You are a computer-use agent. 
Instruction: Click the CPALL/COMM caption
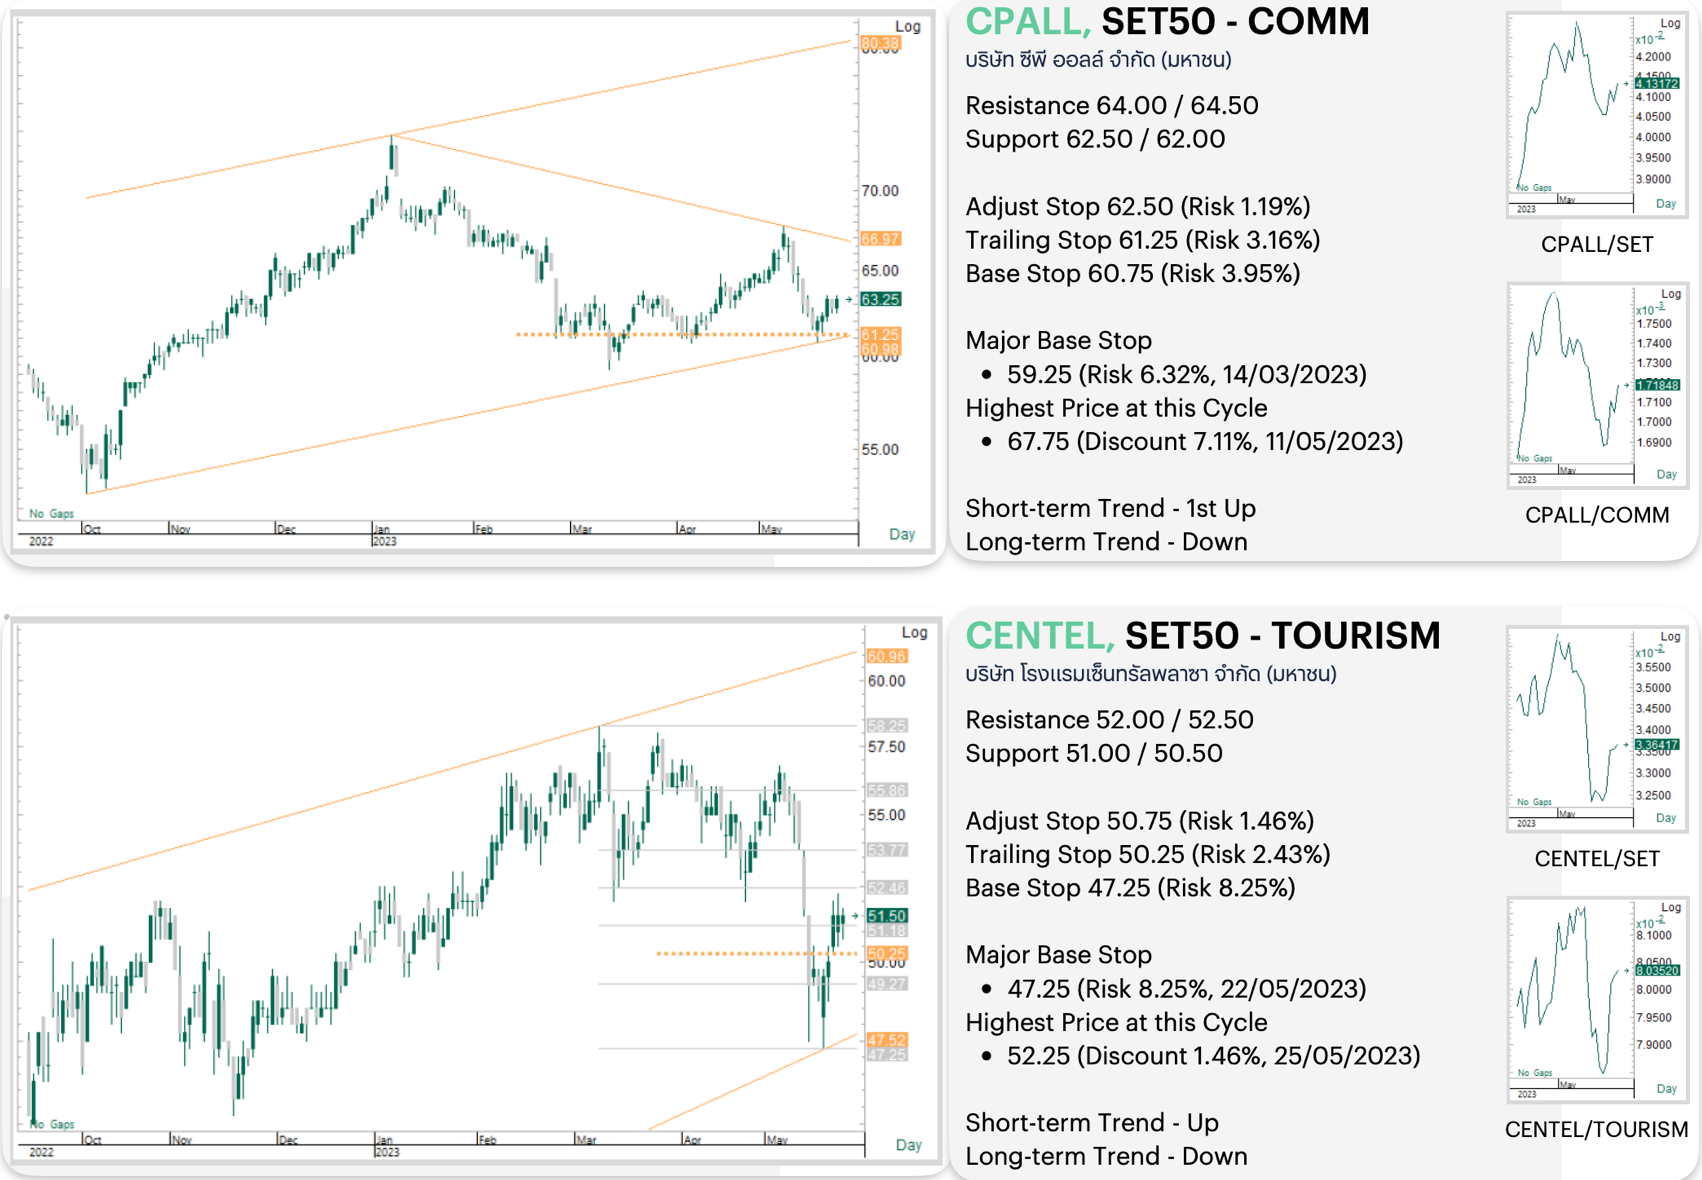point(1597,515)
